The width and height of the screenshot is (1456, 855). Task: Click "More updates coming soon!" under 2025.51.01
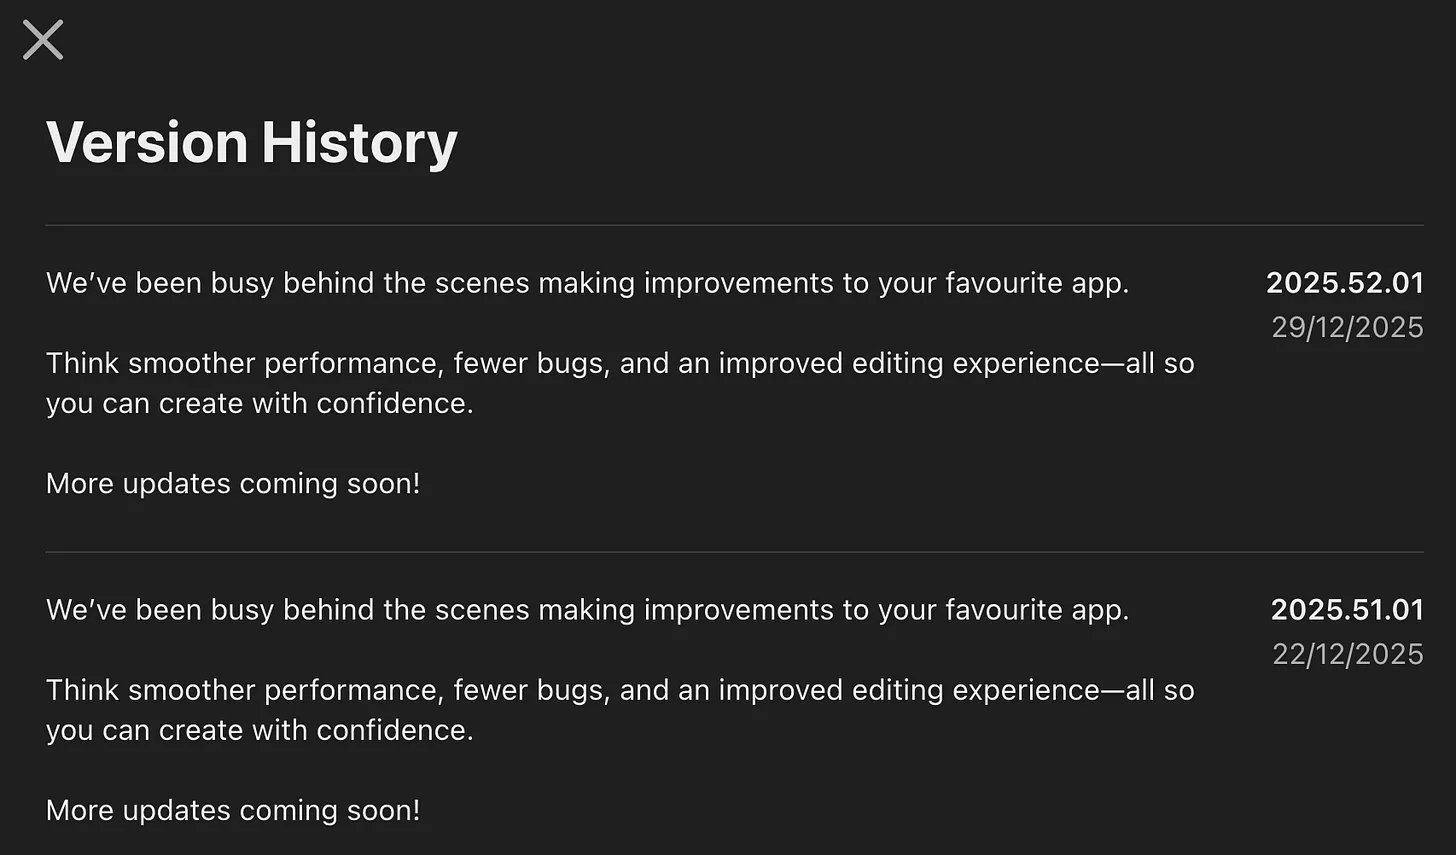point(233,810)
